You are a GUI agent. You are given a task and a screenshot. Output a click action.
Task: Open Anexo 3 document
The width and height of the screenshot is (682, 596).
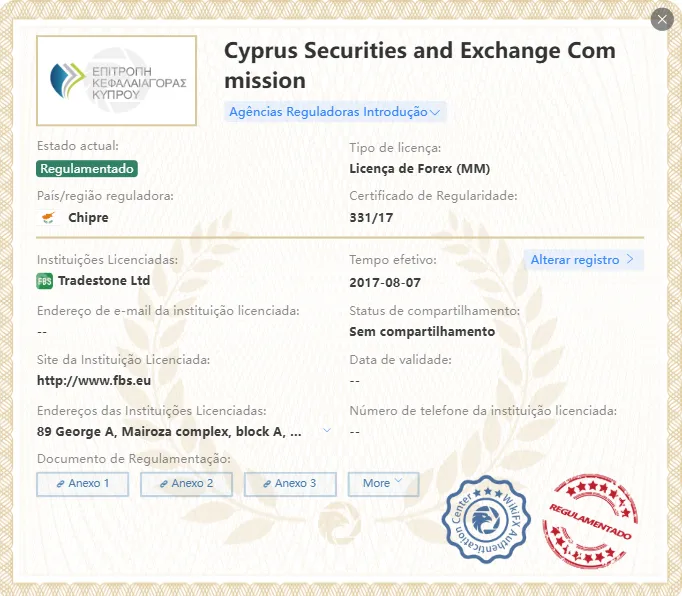(290, 484)
